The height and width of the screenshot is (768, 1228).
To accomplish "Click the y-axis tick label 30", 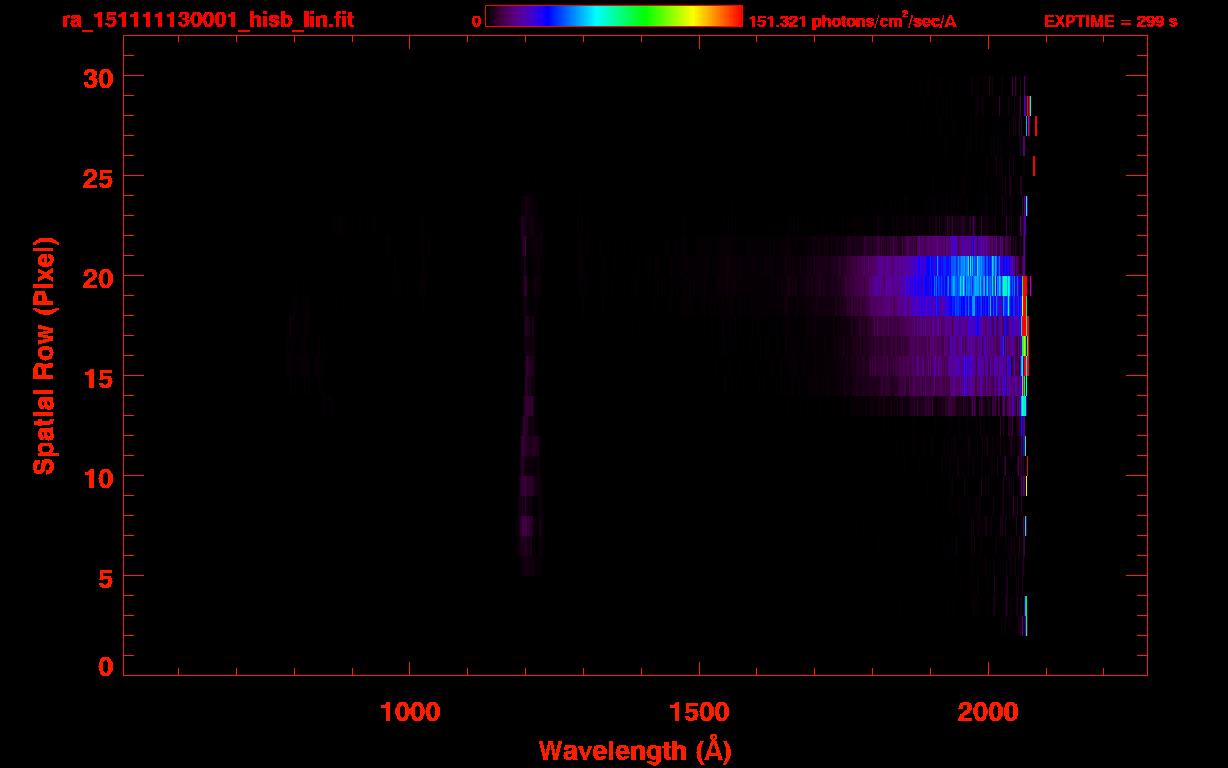I will click(x=99, y=77).
